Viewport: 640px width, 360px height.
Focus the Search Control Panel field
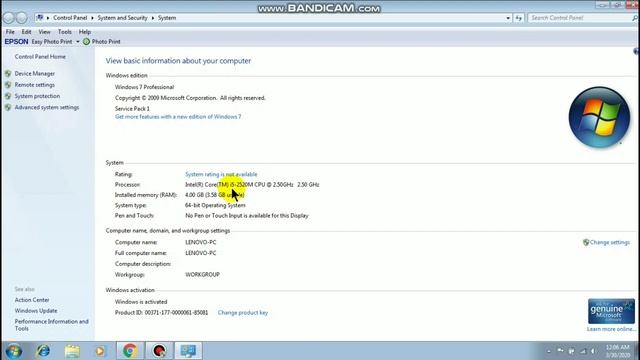[580, 18]
